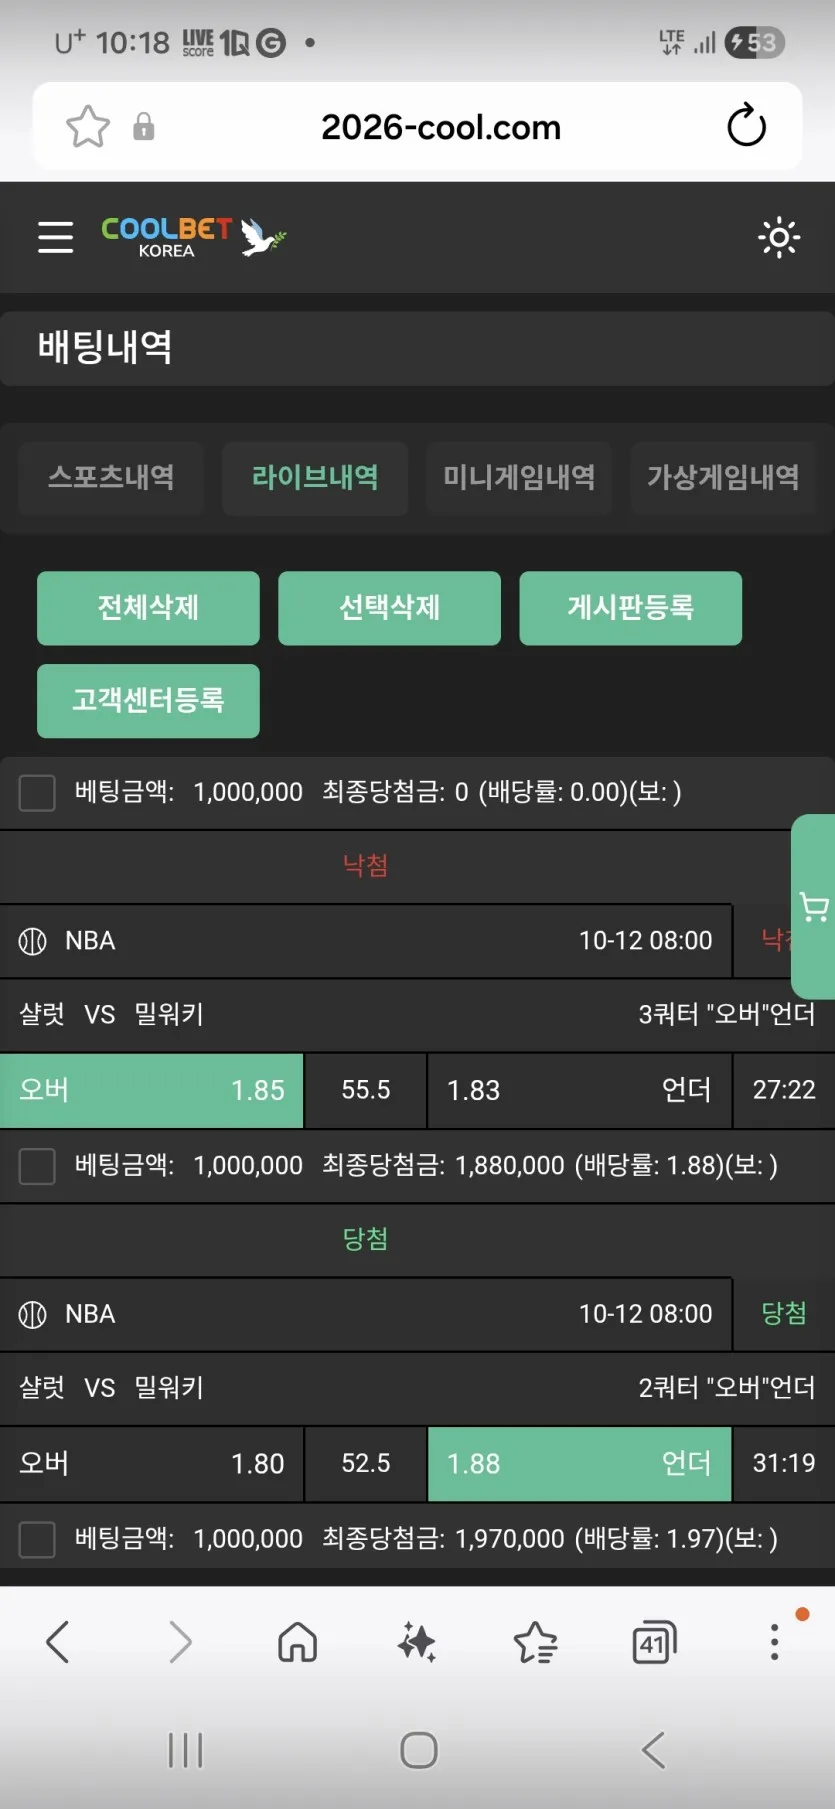Open browser bookmarks list icon

click(536, 1642)
